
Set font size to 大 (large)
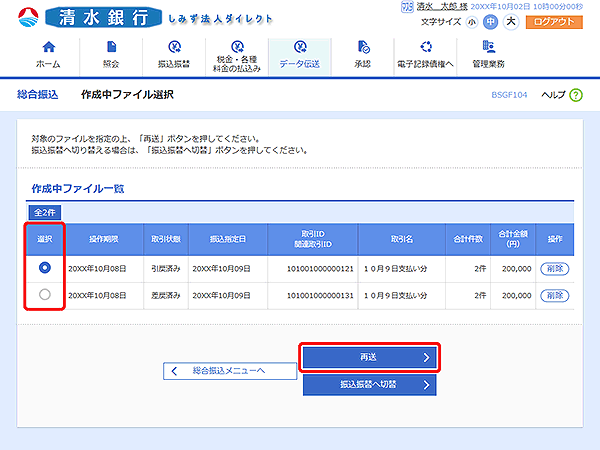[510, 21]
